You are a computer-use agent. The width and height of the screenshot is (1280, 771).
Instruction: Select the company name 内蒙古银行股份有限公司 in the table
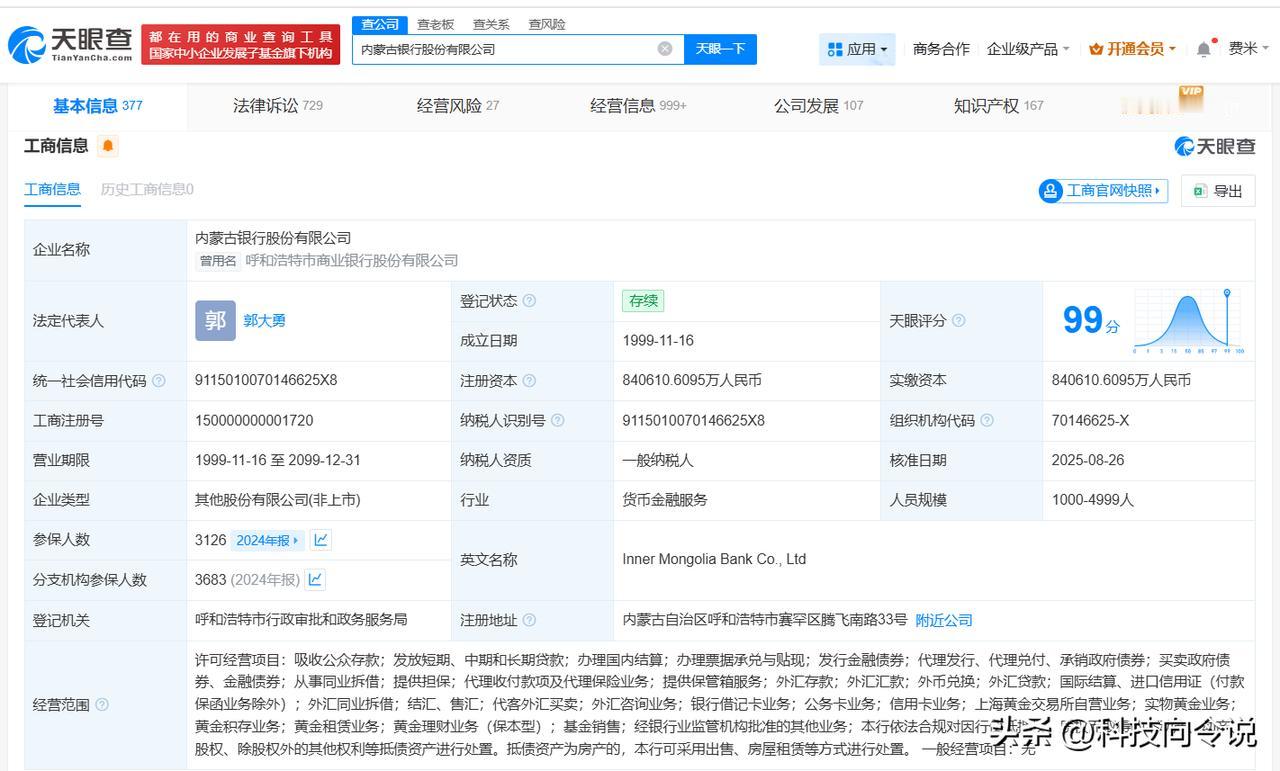point(273,238)
